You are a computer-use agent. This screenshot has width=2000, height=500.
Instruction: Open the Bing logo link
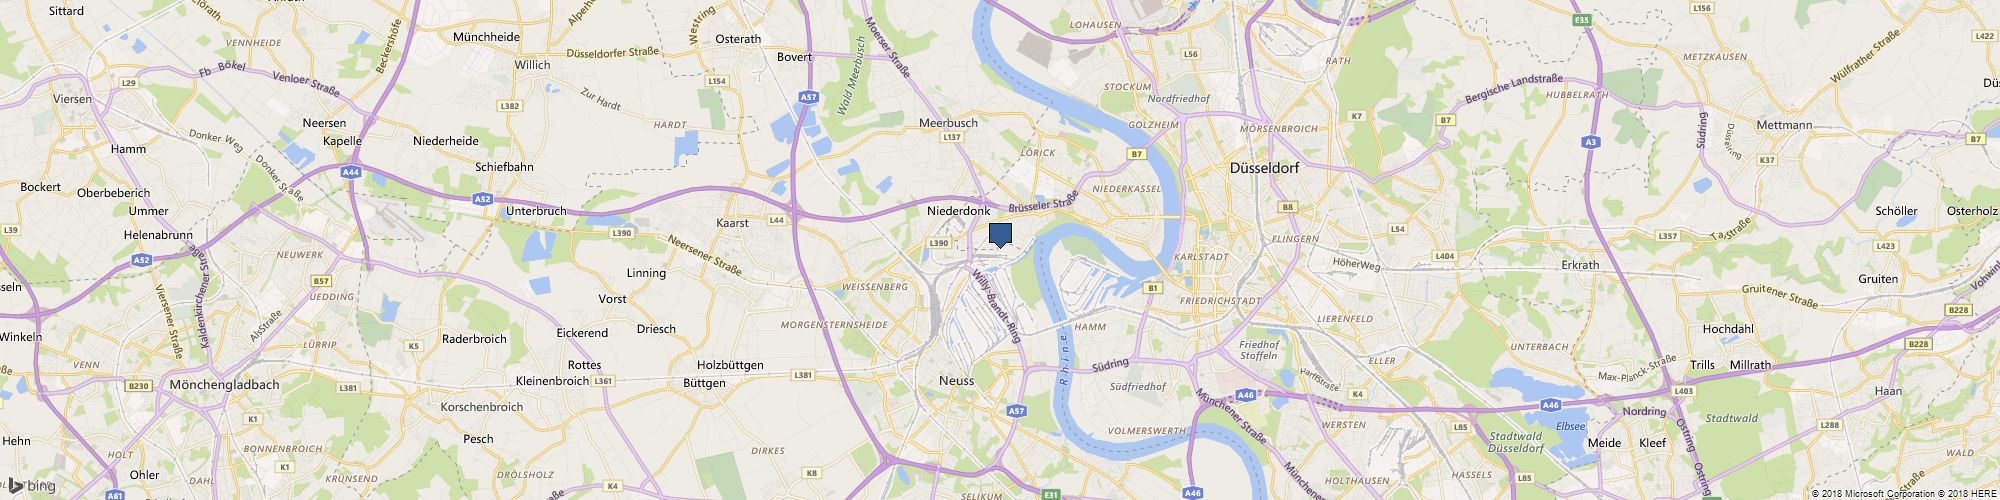point(32,486)
